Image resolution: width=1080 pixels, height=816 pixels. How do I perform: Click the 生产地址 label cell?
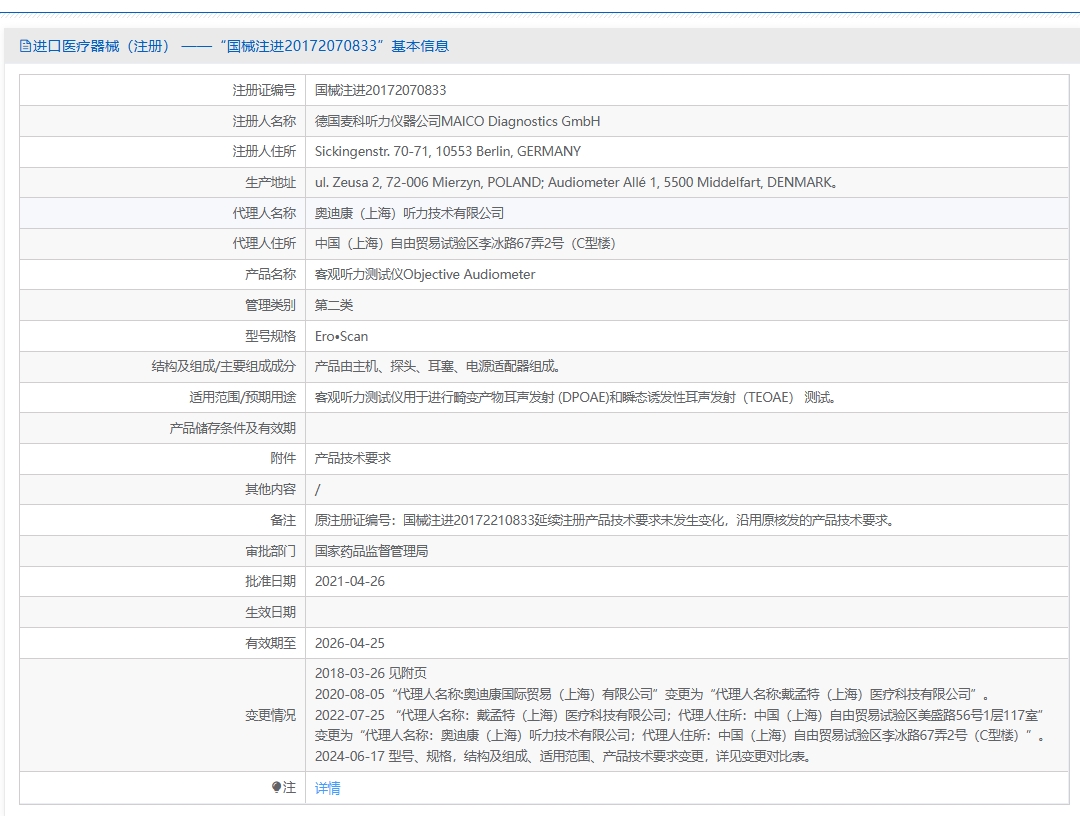[163, 182]
